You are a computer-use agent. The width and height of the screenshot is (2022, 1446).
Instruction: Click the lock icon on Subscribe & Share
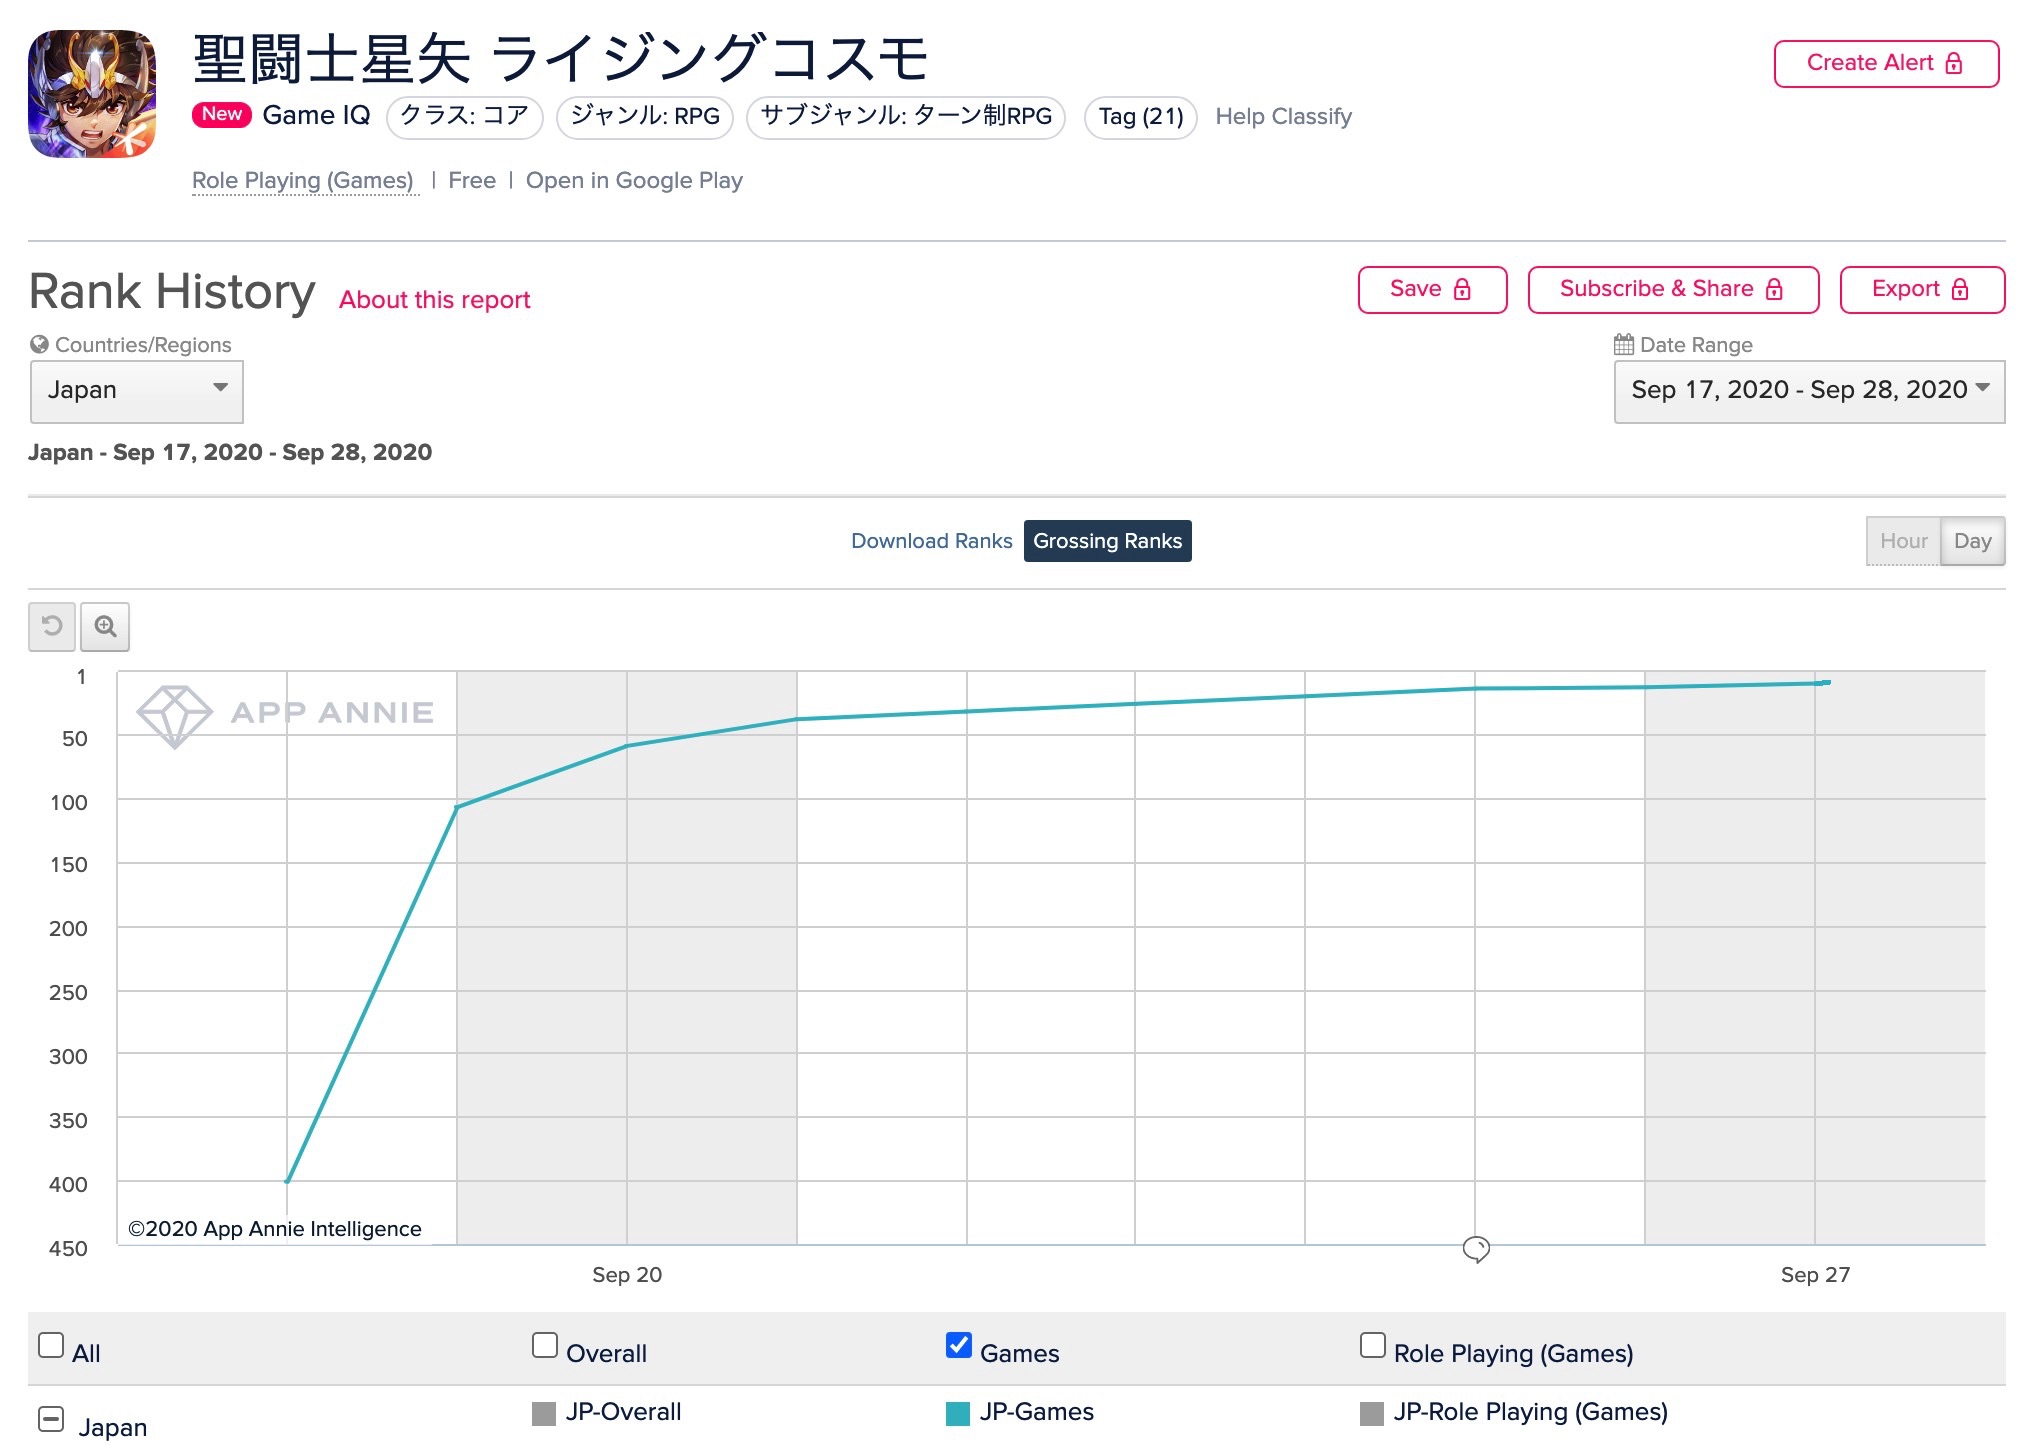1774,289
